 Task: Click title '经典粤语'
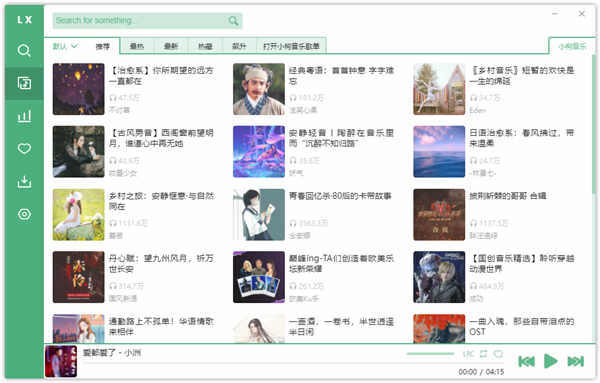pos(342,76)
